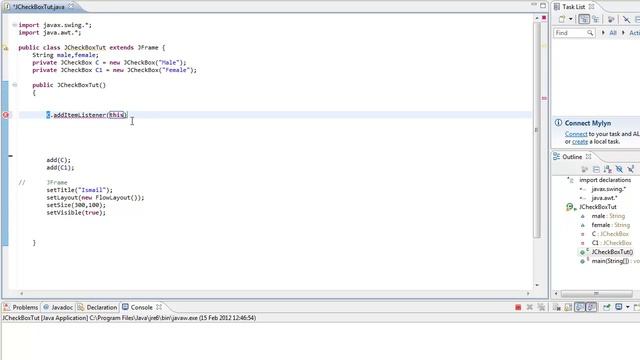640x360 pixels.
Task: Minimize the editor area
Action: (534, 5)
